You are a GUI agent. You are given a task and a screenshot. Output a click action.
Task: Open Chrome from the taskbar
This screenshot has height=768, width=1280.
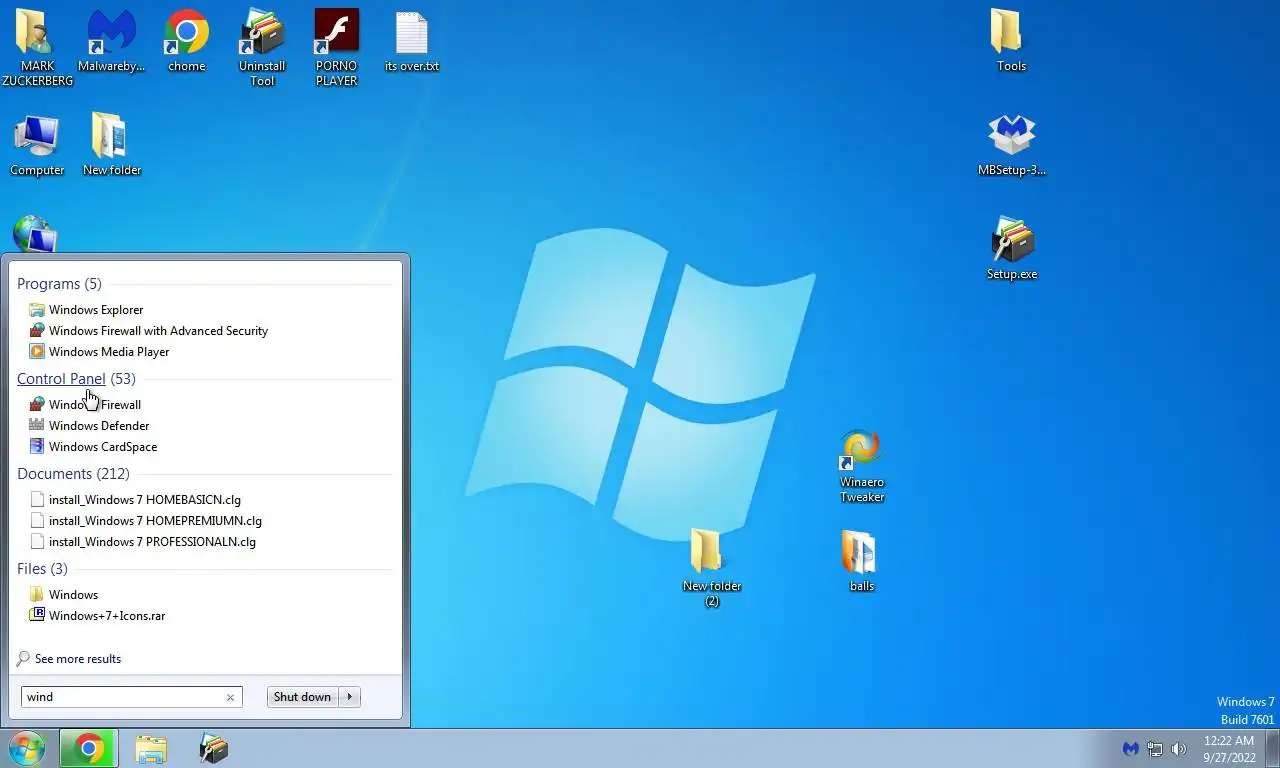point(88,748)
